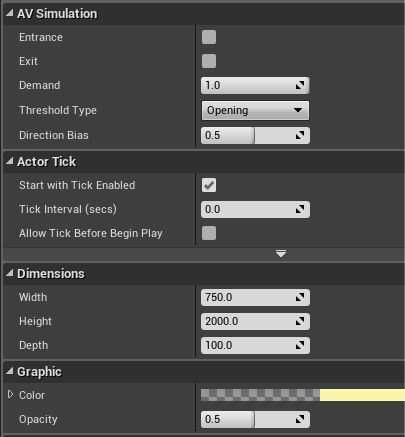Click the Opacity field spinner arrow icon

coord(300,419)
